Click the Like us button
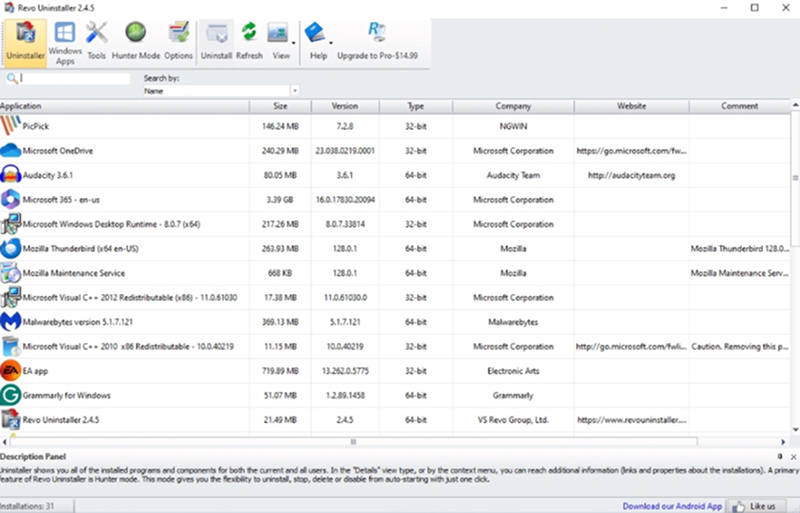 click(756, 506)
